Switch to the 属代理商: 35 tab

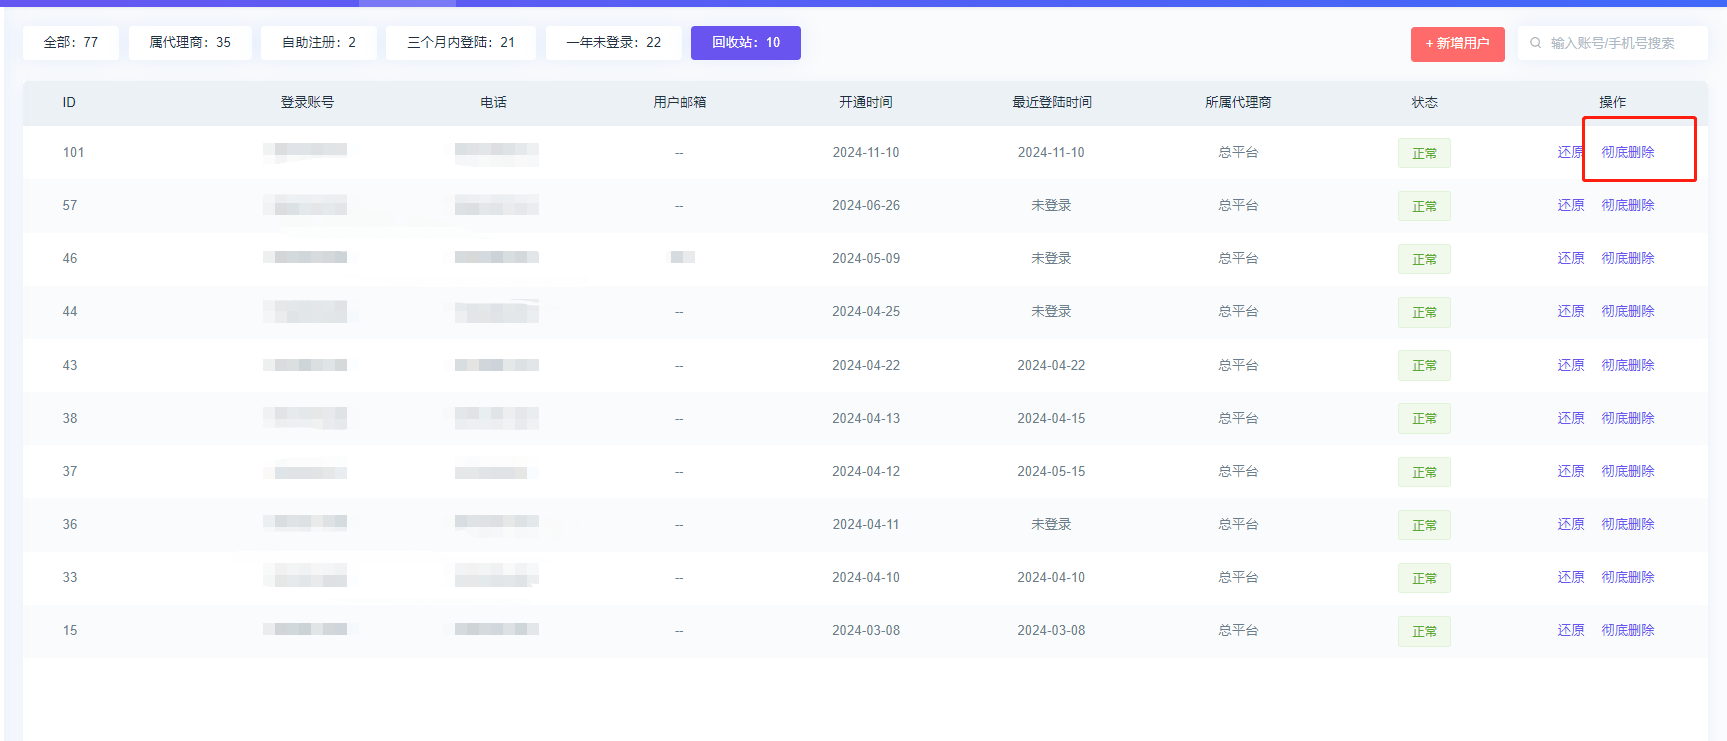190,43
